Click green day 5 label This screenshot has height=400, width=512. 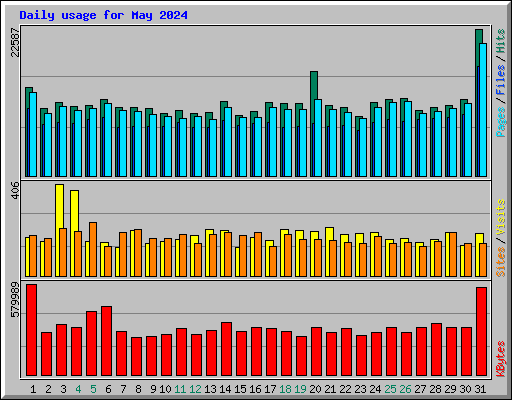pos(93,389)
